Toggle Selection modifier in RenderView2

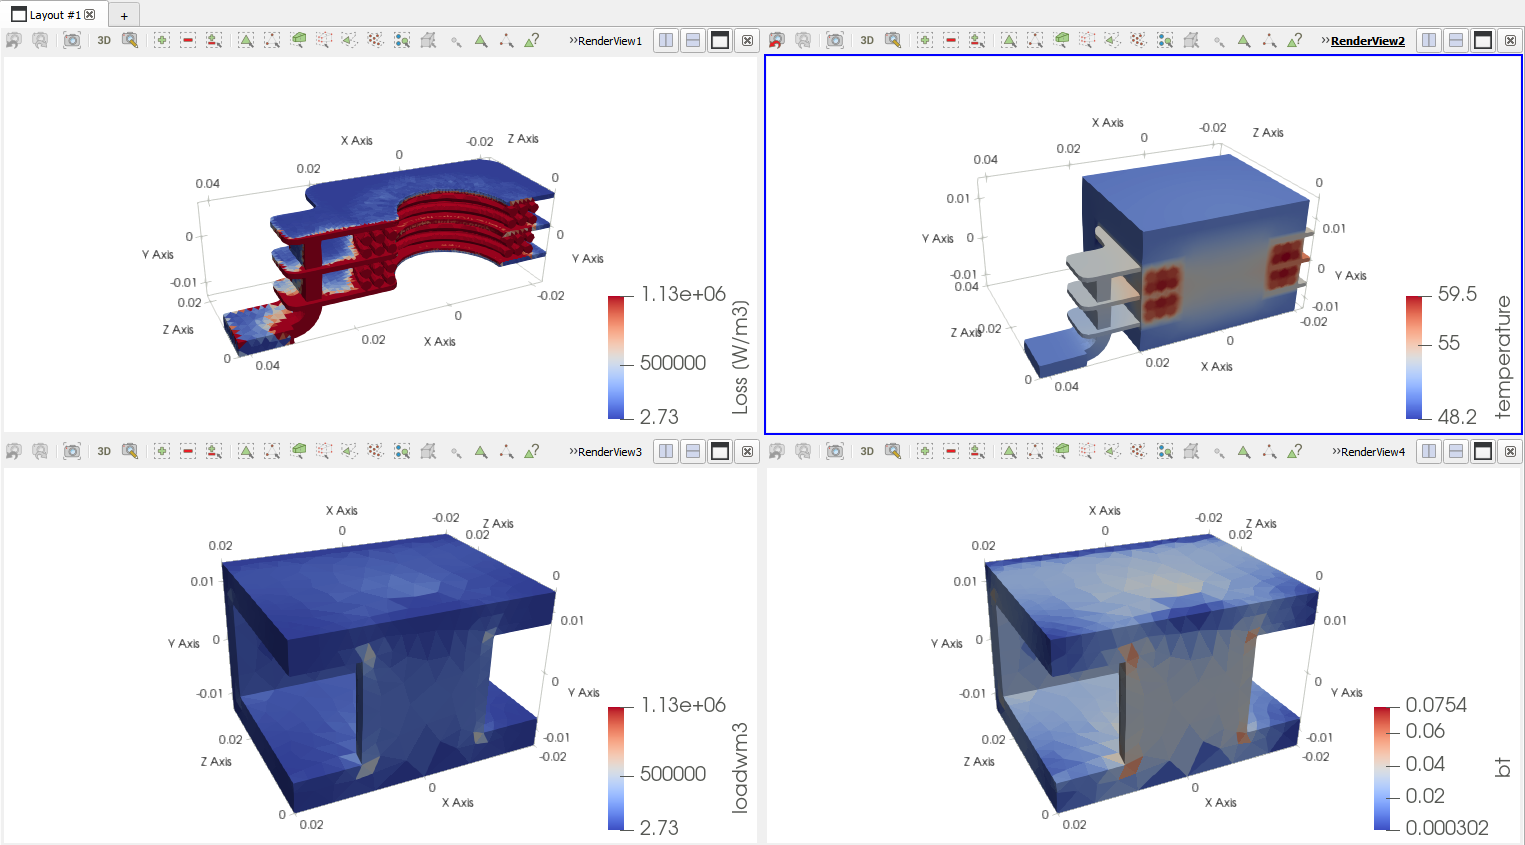977,40
